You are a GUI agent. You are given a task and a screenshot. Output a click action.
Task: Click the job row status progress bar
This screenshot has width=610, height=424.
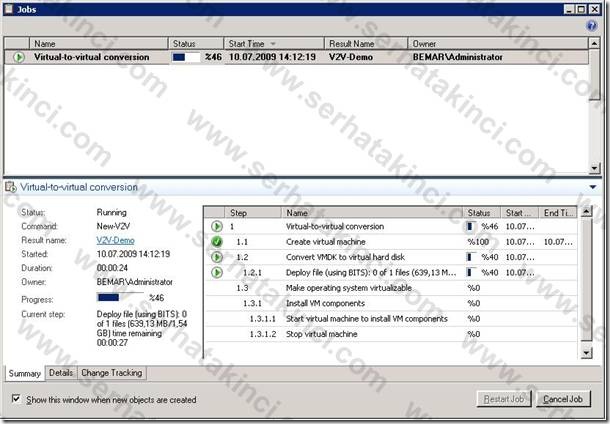[x=186, y=57]
